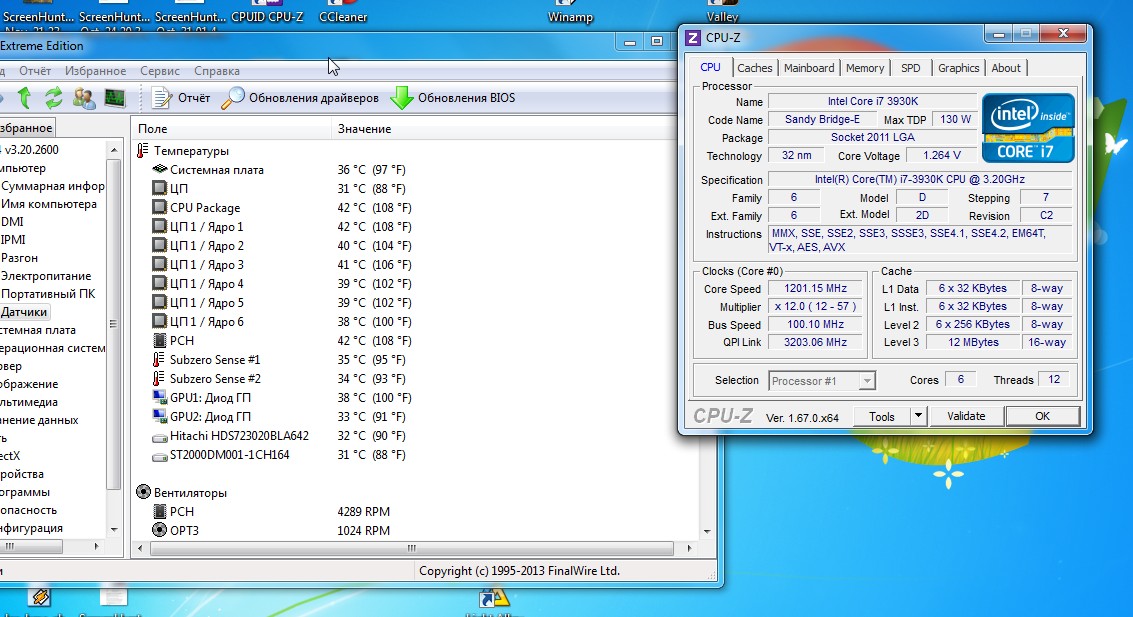Click the green Refresh arrows icon
This screenshot has width=1133, height=617.
(54, 98)
